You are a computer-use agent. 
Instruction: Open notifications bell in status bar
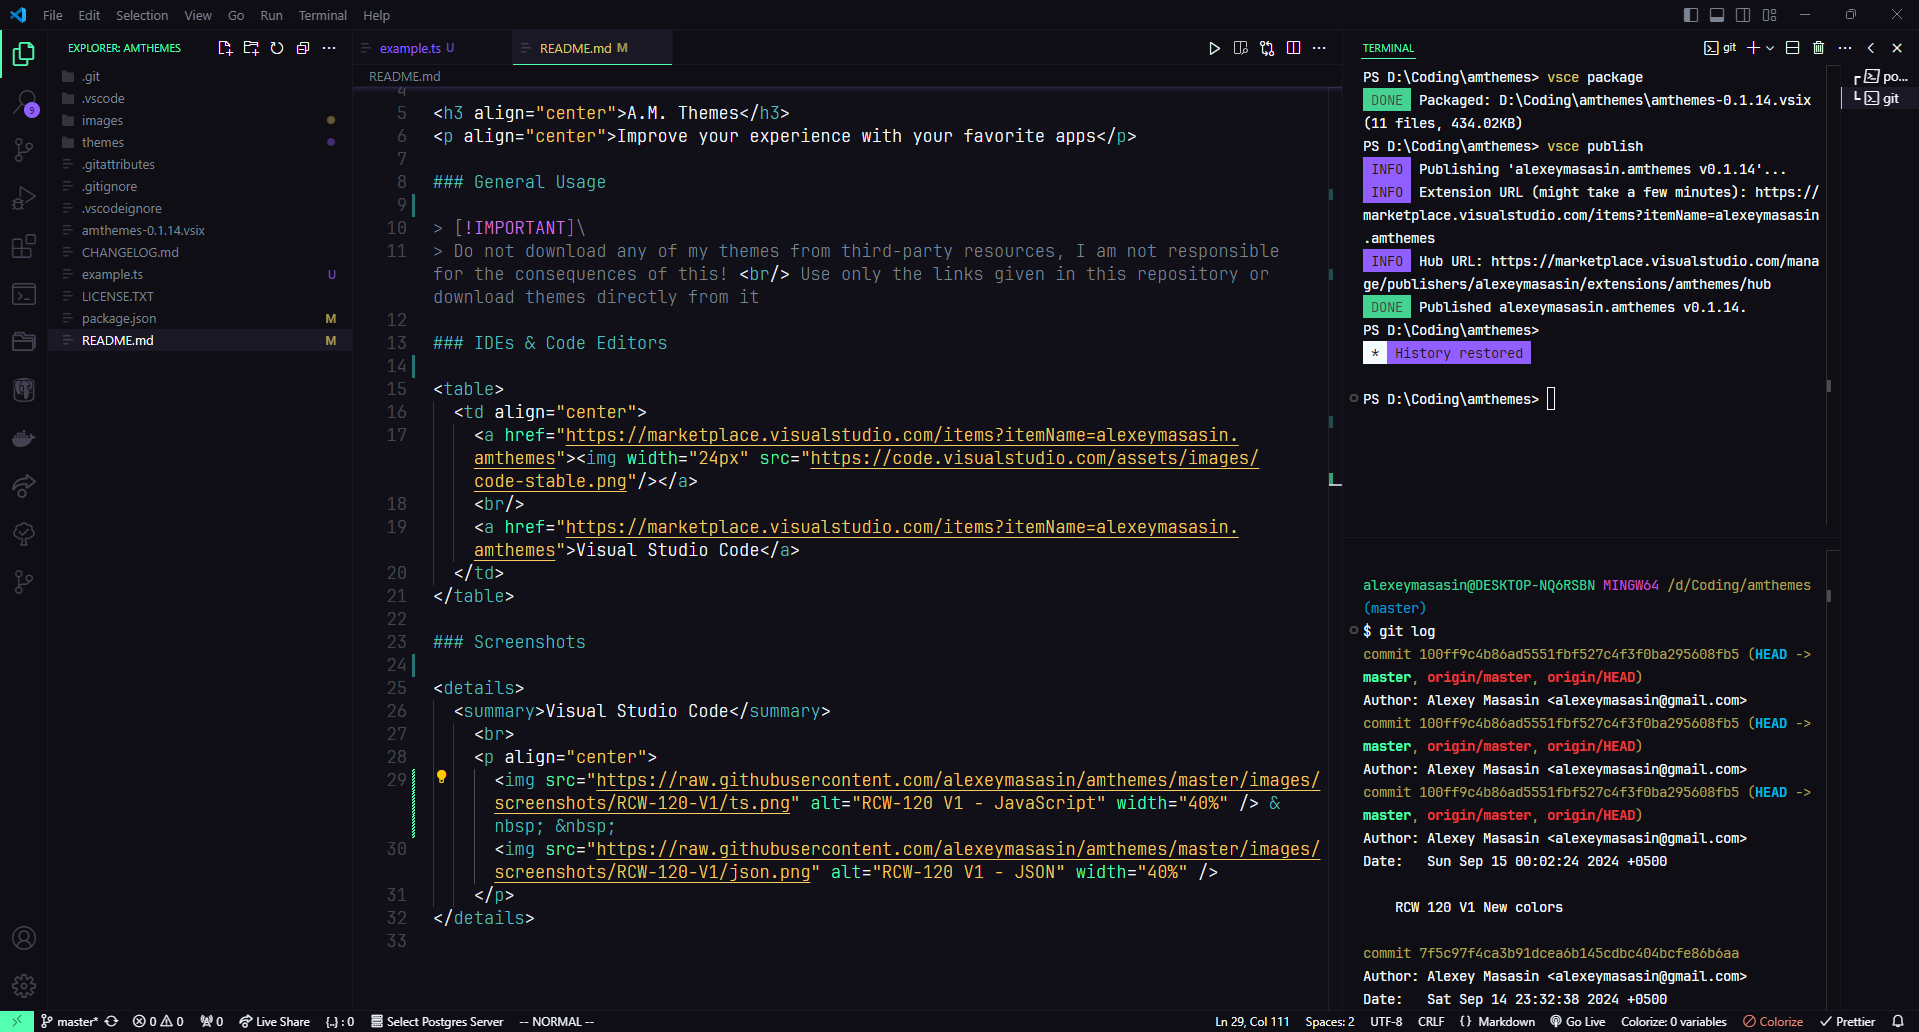tap(1898, 1022)
